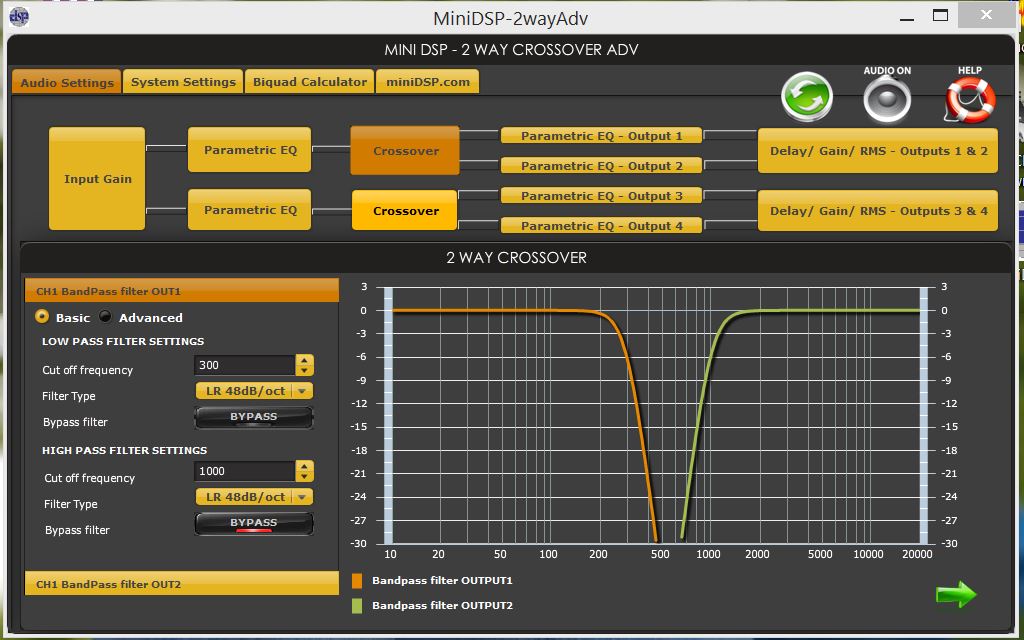Click the low pass cut off frequency field showing 300
This screenshot has height=640, width=1024.
click(245, 365)
